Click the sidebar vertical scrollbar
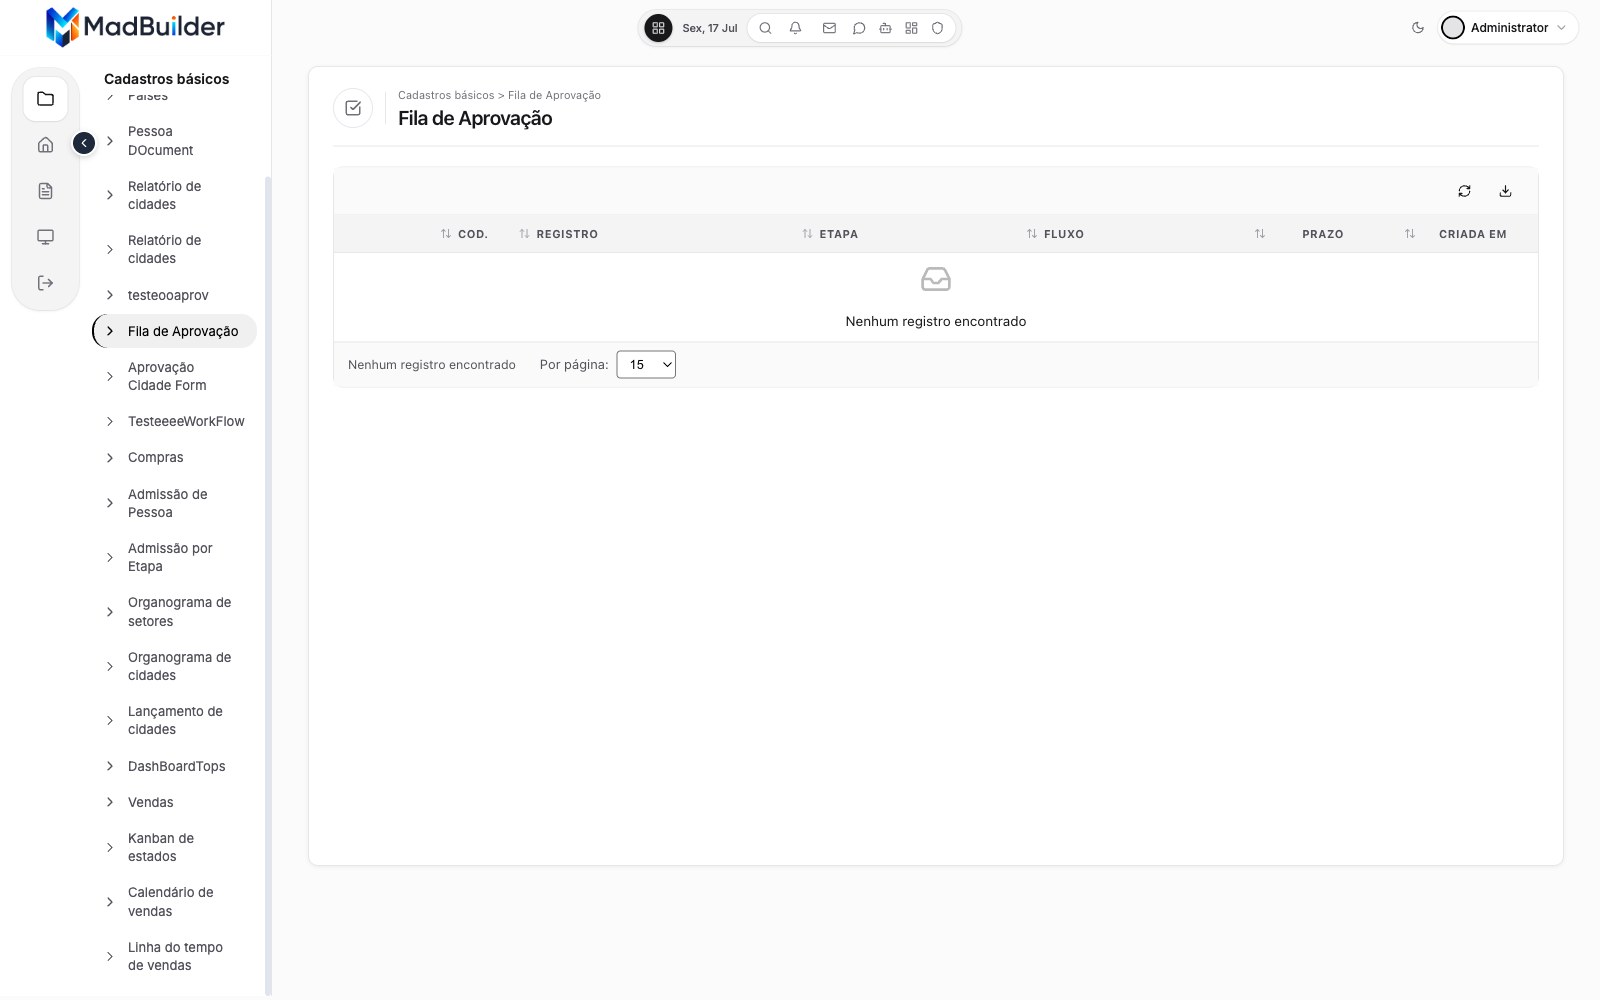Screen dimensions: 1600x1000 pyautogui.click(x=268, y=585)
